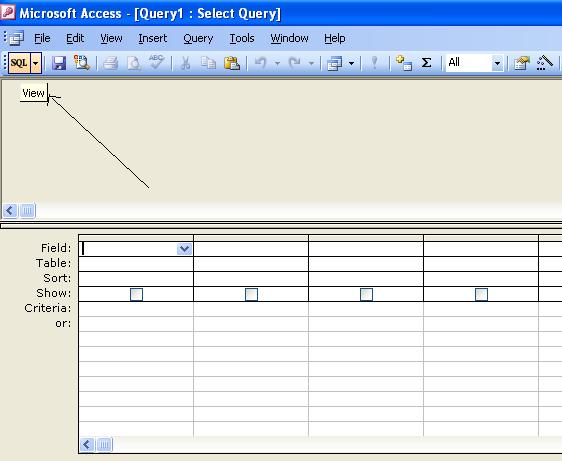This screenshot has height=461, width=562.
Task: Click the design grid scroll-left arrow
Action: pos(86,445)
